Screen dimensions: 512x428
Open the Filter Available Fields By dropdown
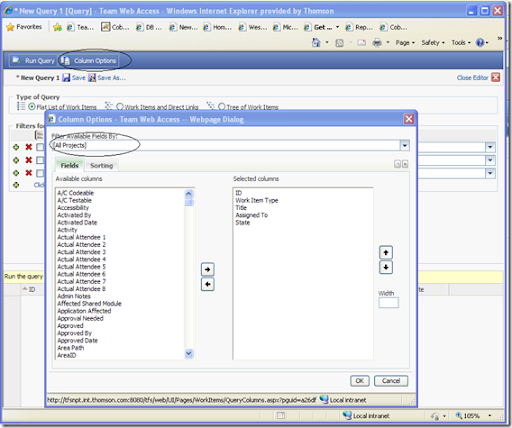(x=404, y=145)
